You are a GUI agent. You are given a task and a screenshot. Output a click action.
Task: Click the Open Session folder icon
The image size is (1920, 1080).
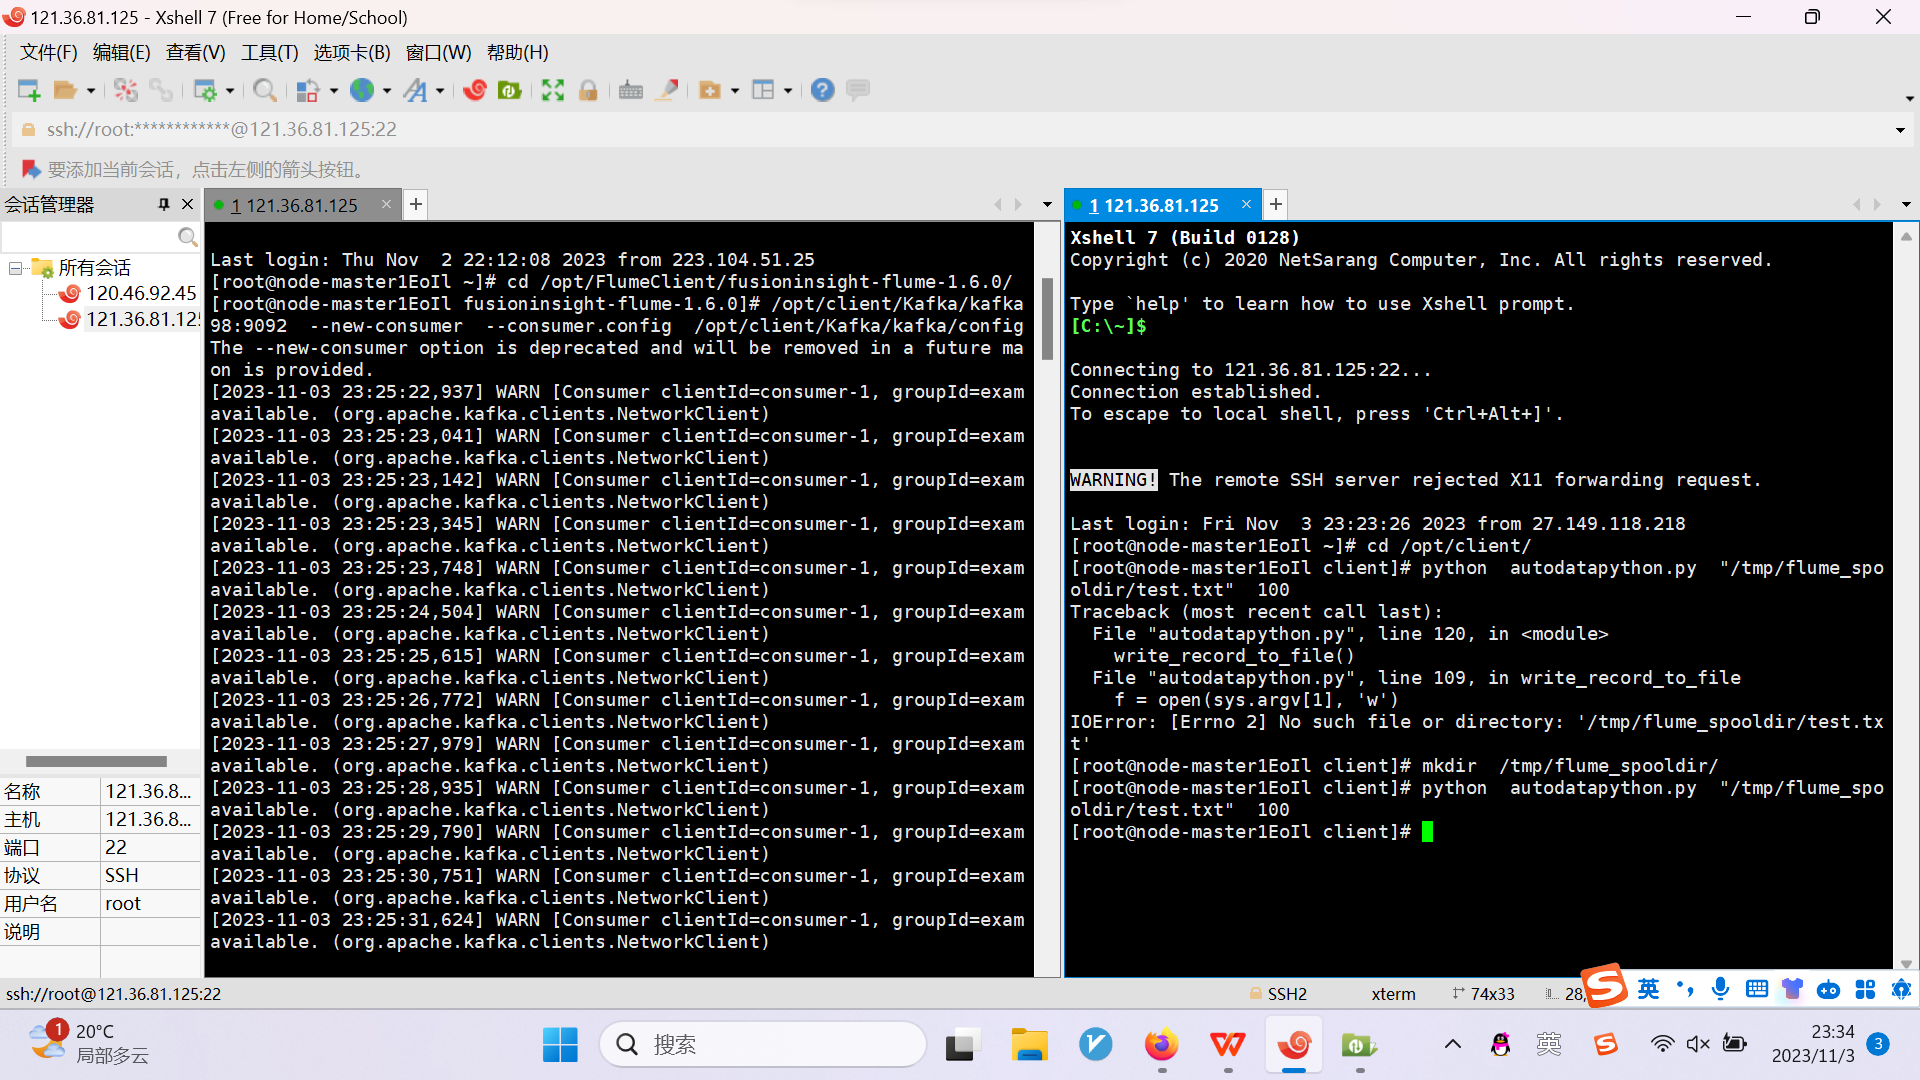point(65,90)
